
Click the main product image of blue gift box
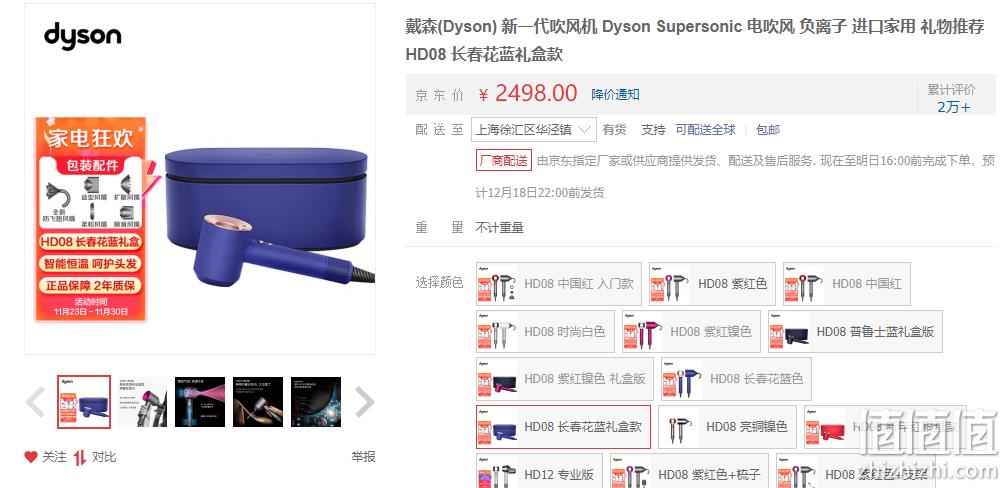[267, 216]
